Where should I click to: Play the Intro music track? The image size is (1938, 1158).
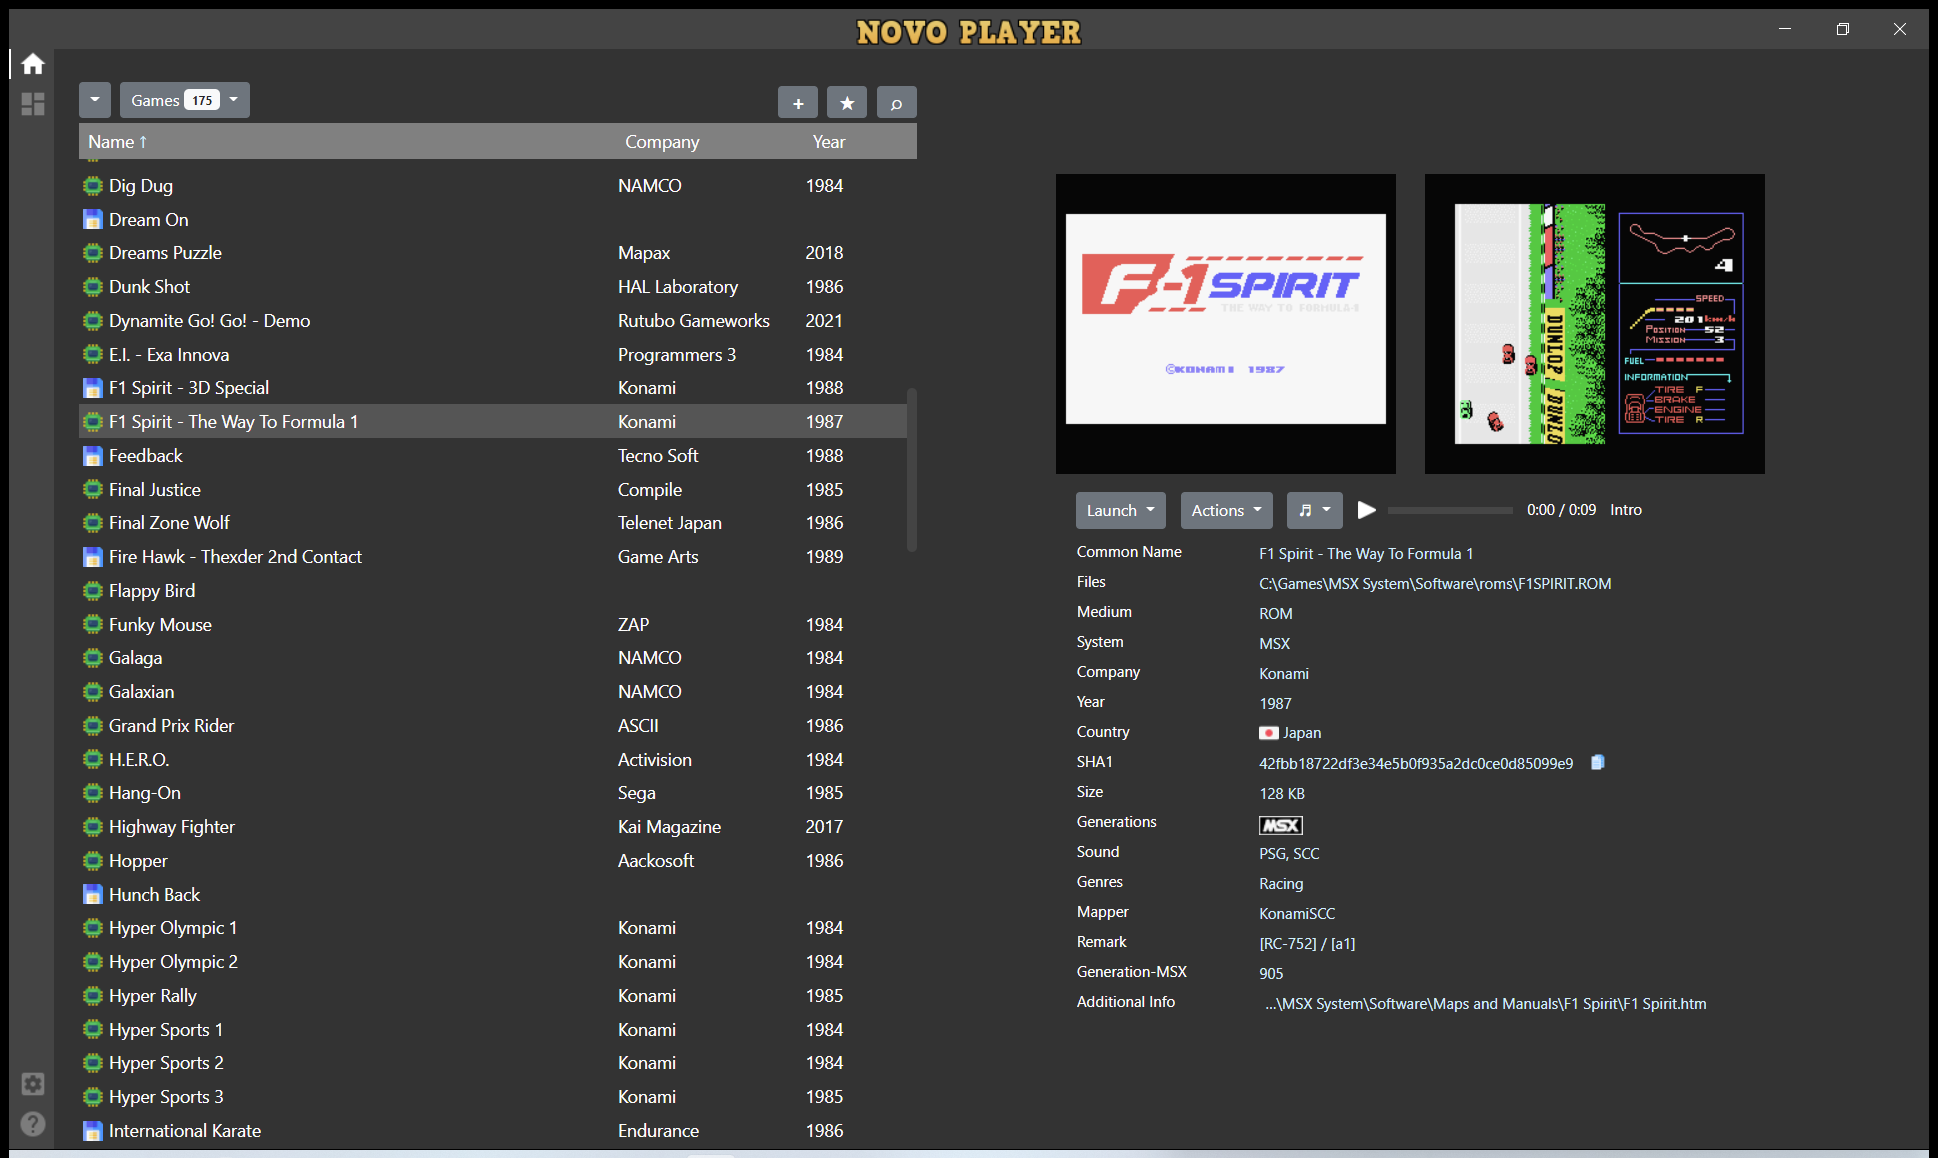click(x=1367, y=510)
